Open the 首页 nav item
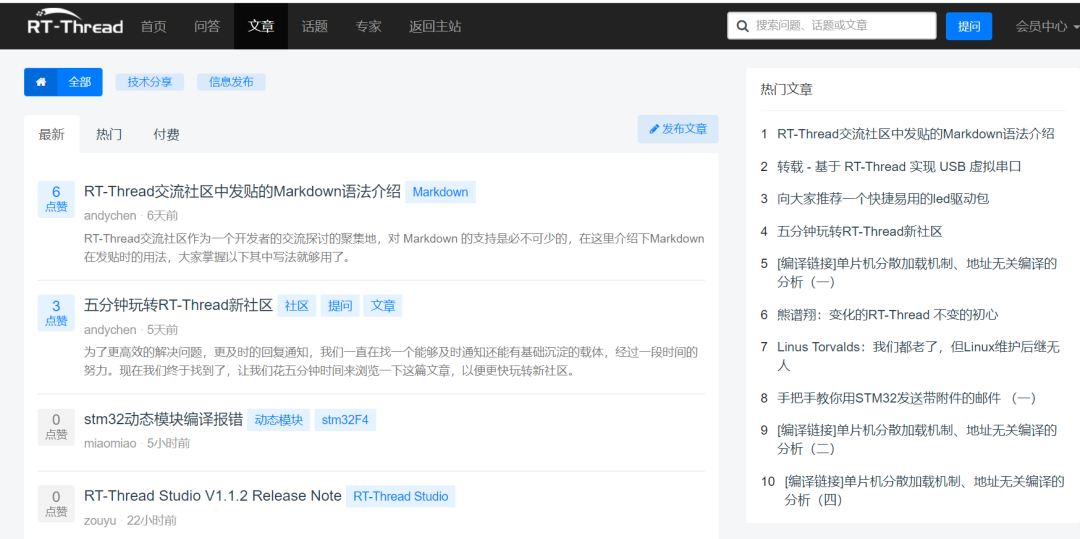 coord(154,26)
